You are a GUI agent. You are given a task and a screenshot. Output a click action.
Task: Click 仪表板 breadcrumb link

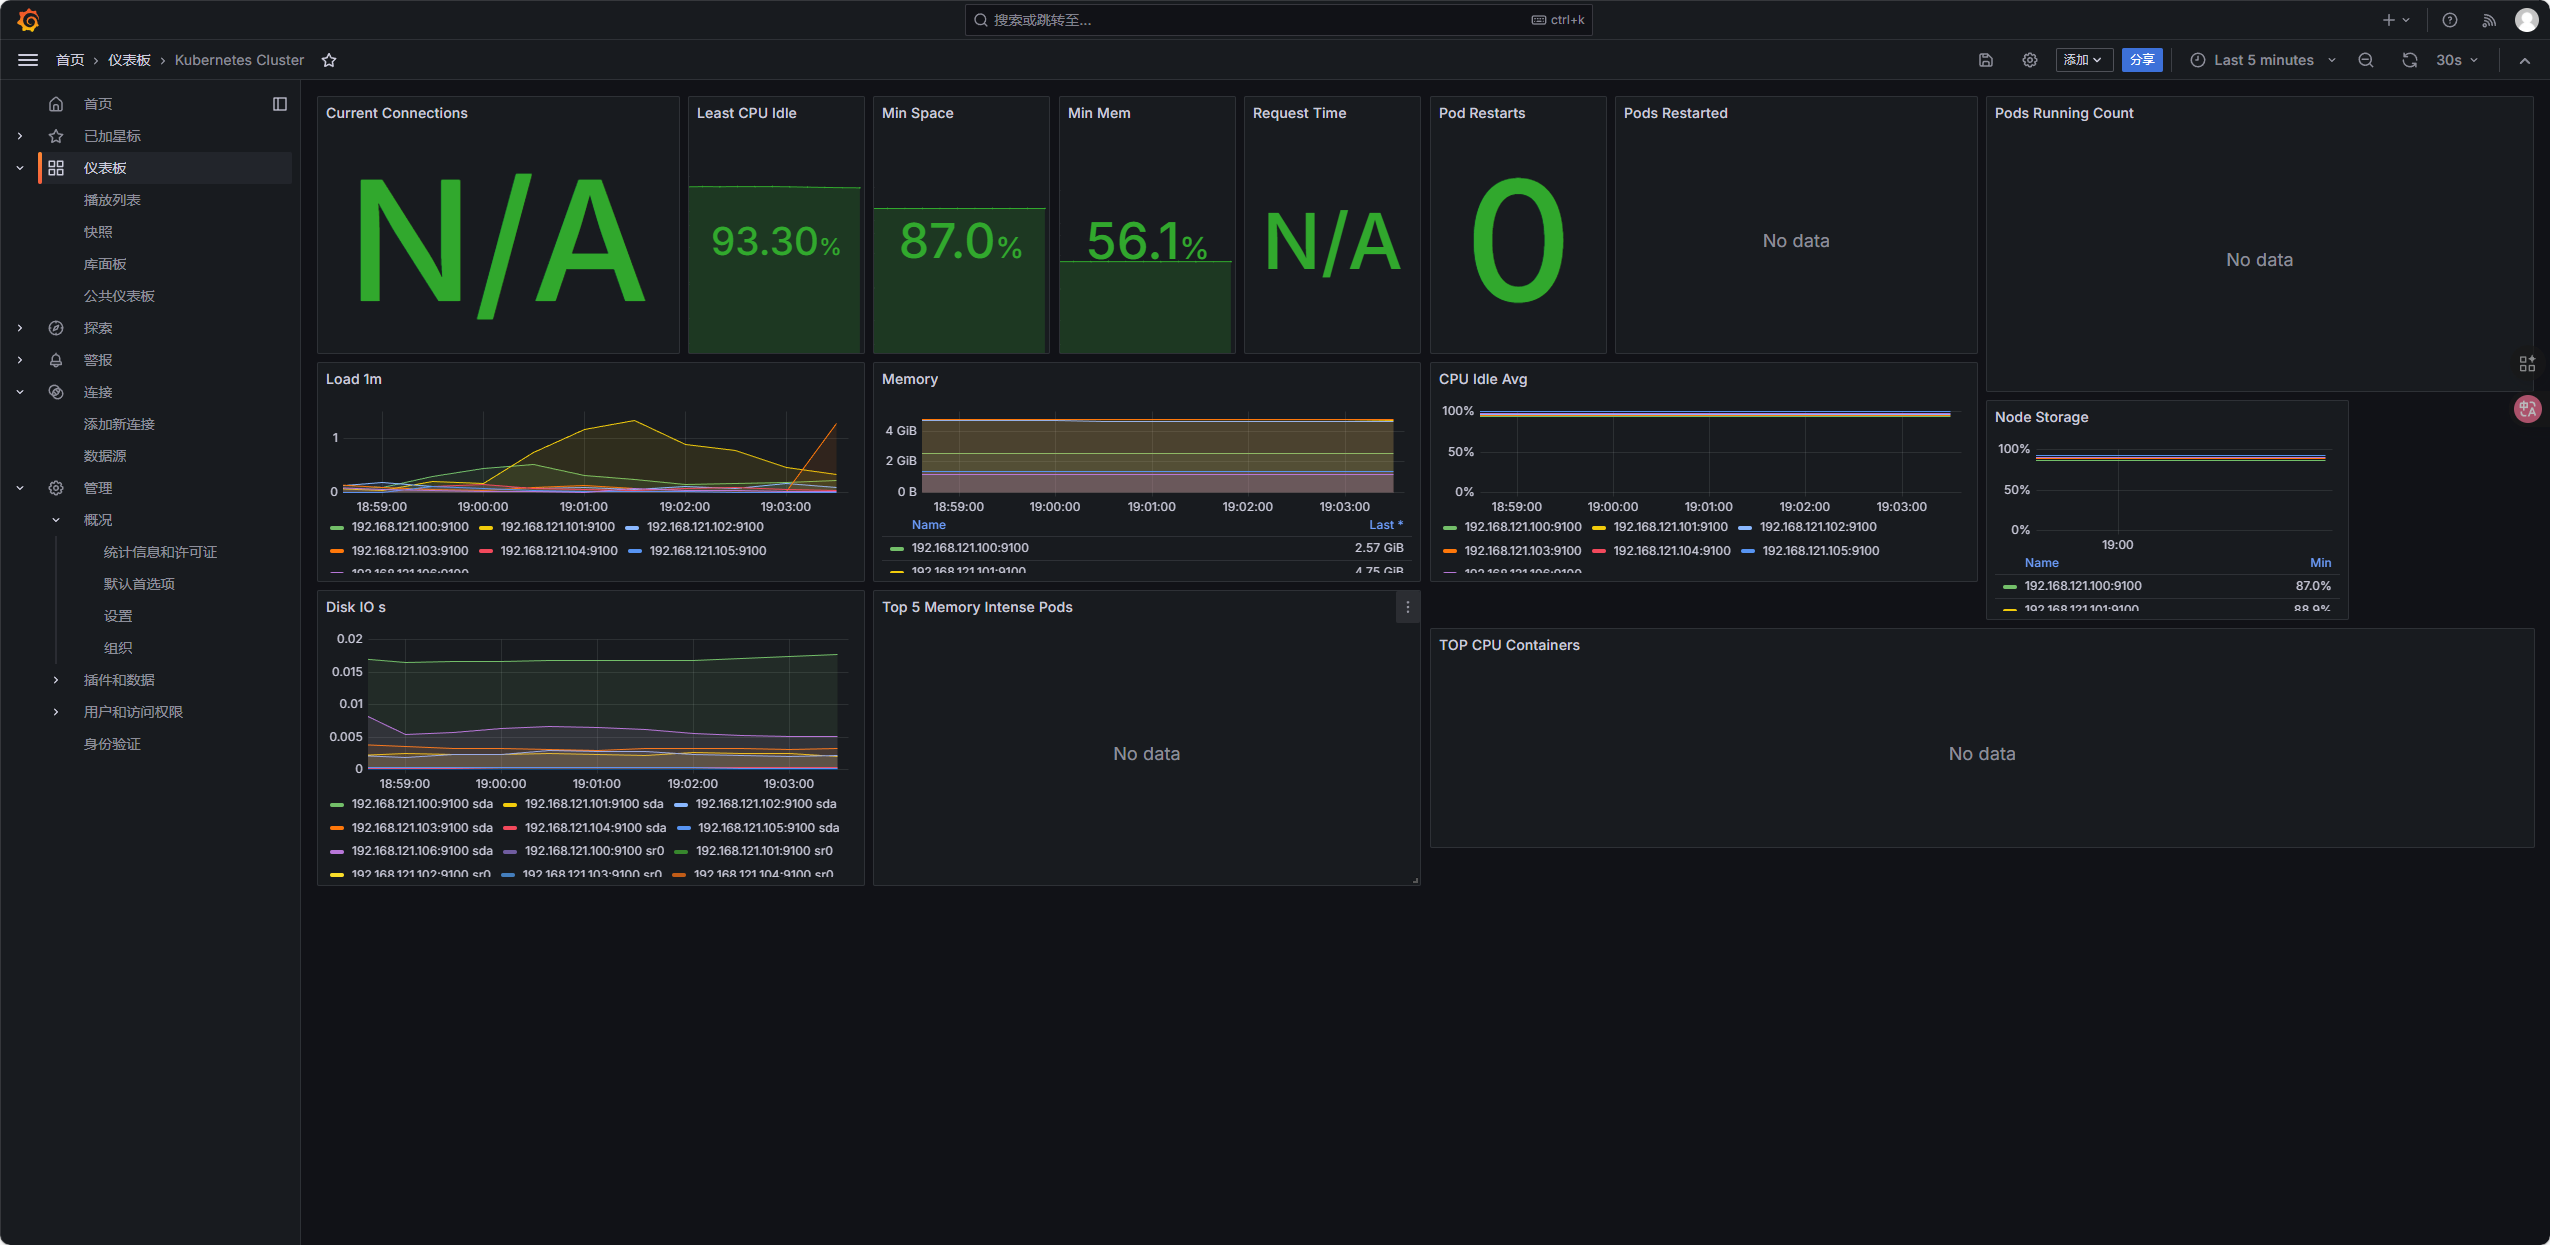coord(129,60)
